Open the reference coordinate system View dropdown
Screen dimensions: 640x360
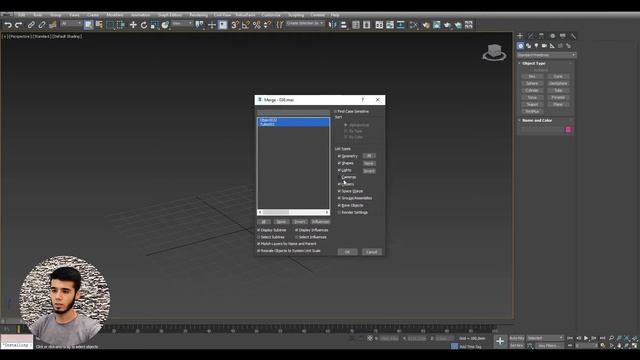(182, 24)
